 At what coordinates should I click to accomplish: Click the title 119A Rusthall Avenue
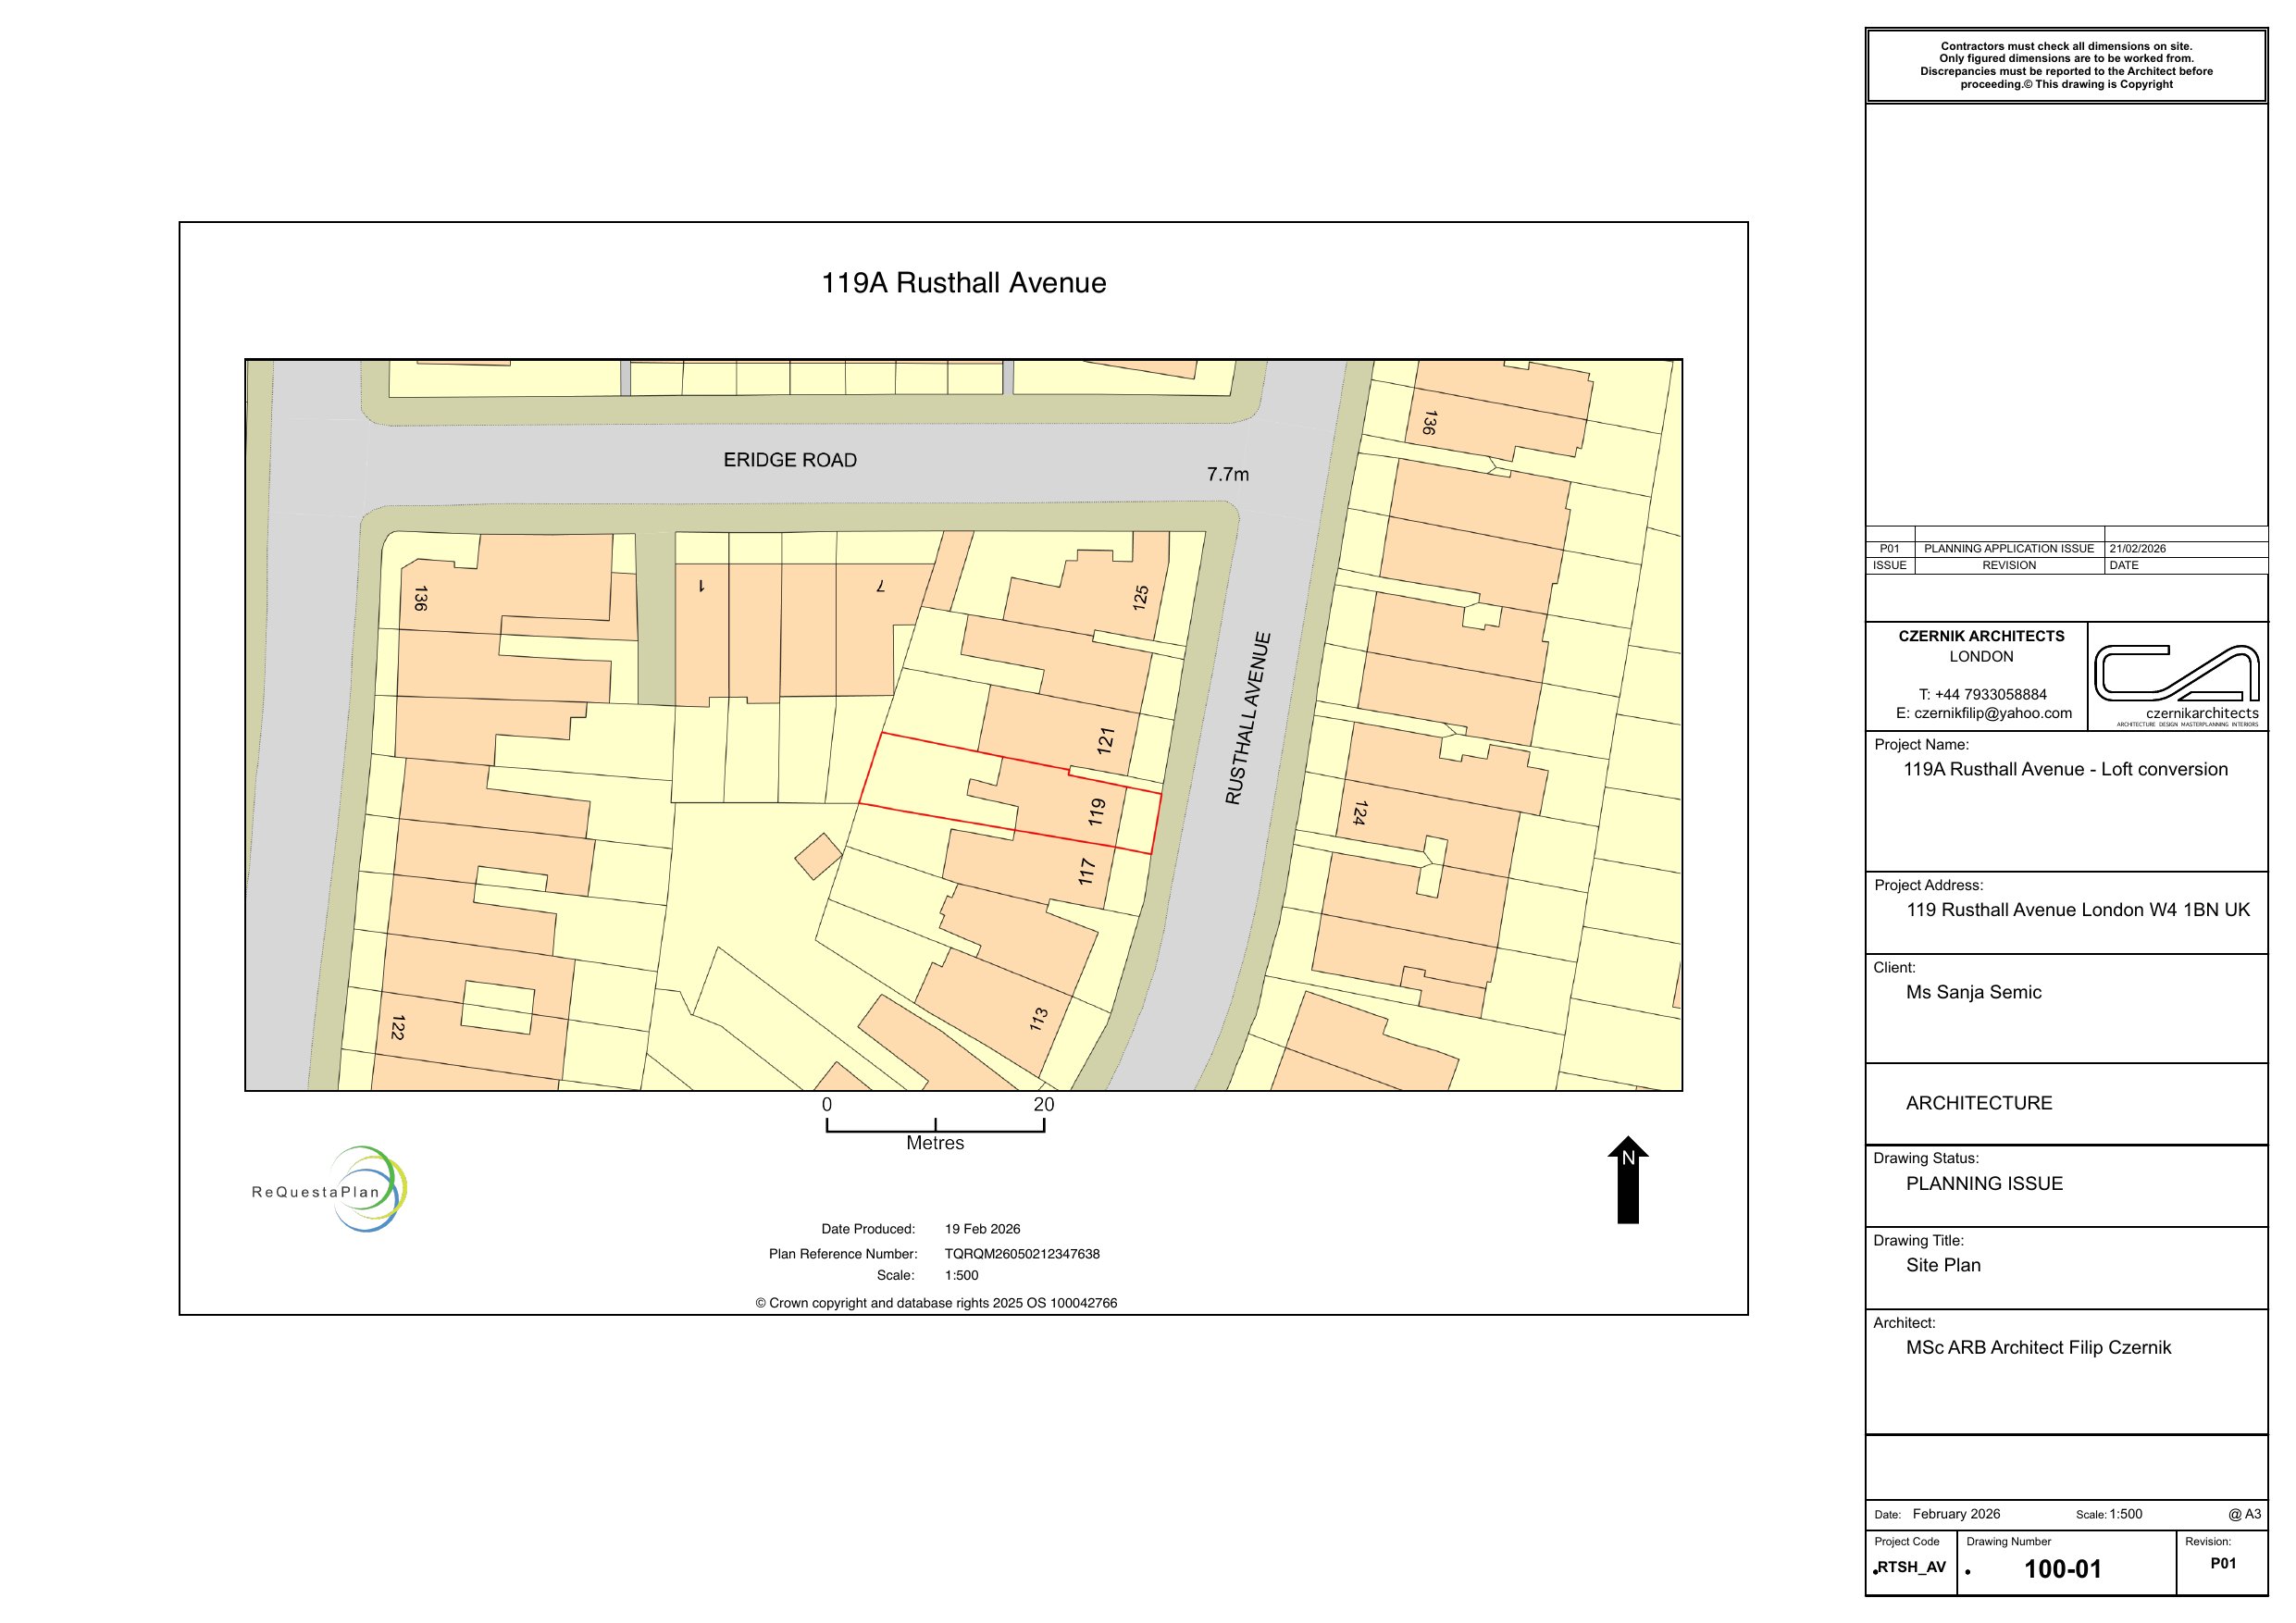[x=963, y=283]
